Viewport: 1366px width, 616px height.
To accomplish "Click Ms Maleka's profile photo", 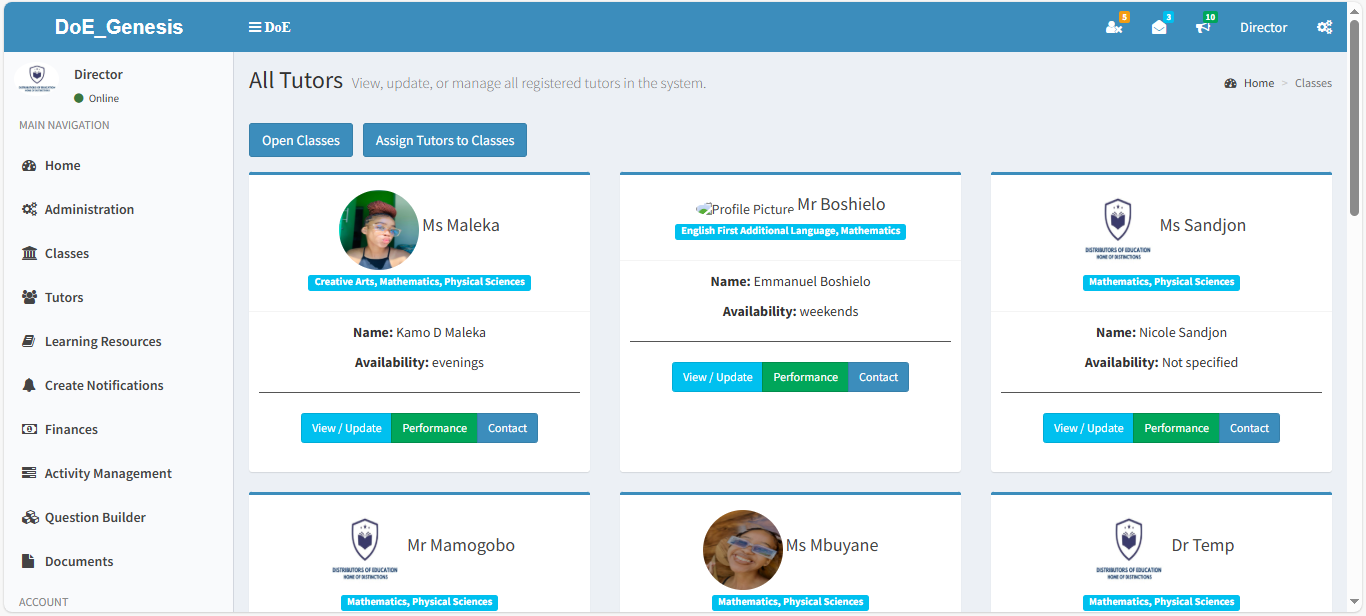I will (379, 230).
